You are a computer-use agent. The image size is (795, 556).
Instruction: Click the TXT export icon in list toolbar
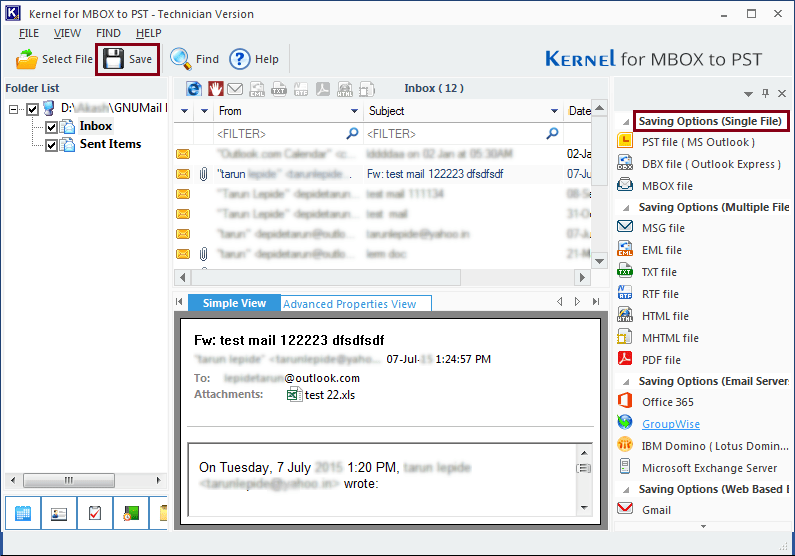279,89
